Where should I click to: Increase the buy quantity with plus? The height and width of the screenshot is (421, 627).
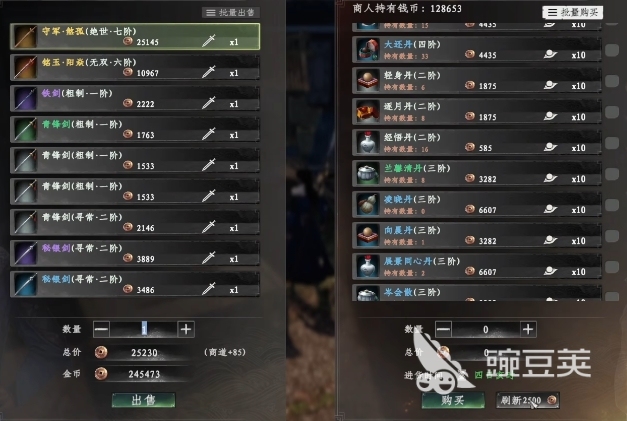pos(528,329)
